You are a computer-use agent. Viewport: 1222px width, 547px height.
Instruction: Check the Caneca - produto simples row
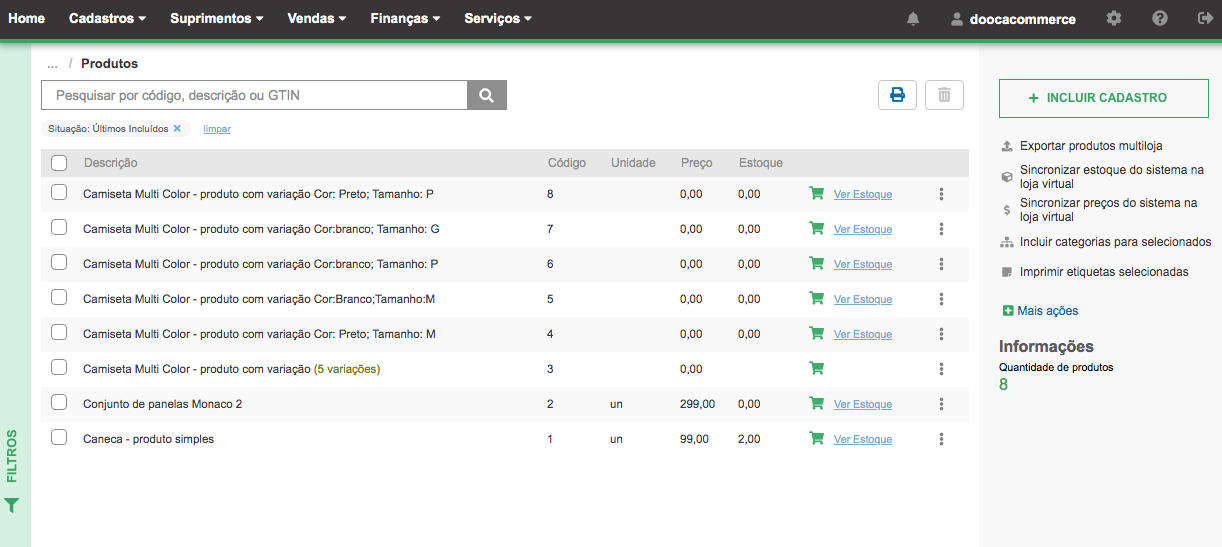point(59,437)
